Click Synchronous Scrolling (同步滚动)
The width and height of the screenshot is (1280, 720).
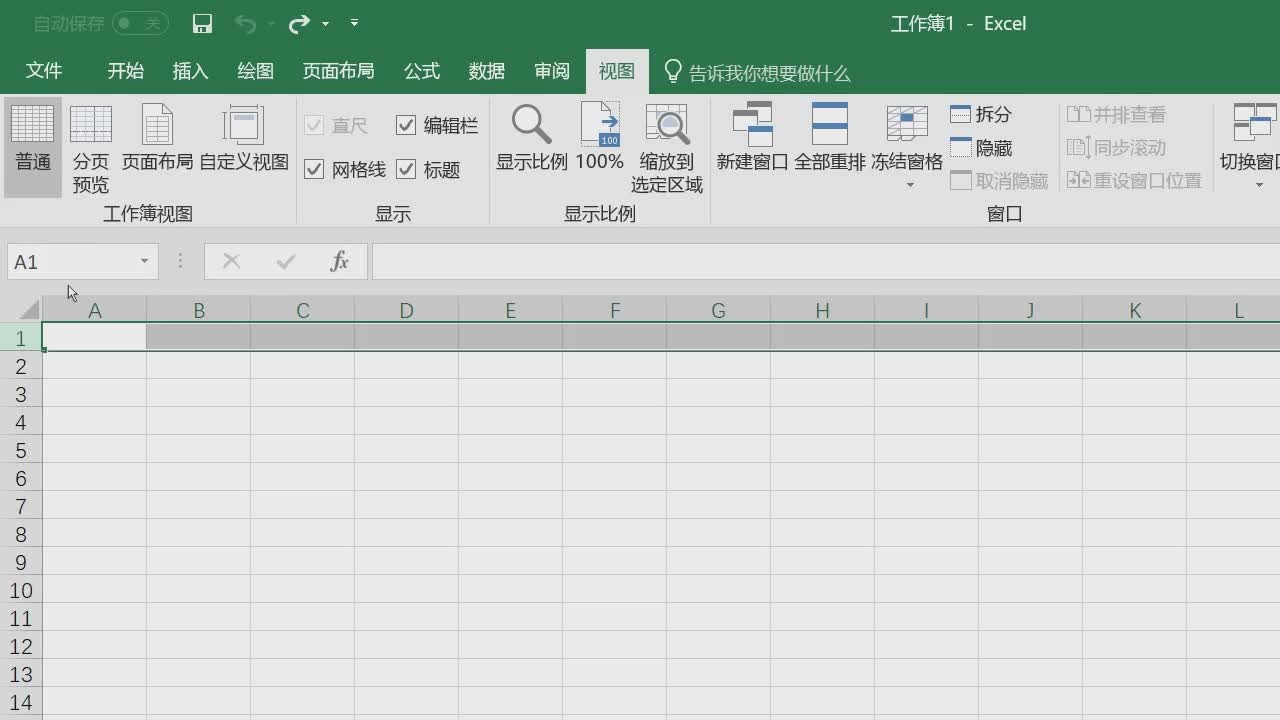pyautogui.click(x=1116, y=147)
